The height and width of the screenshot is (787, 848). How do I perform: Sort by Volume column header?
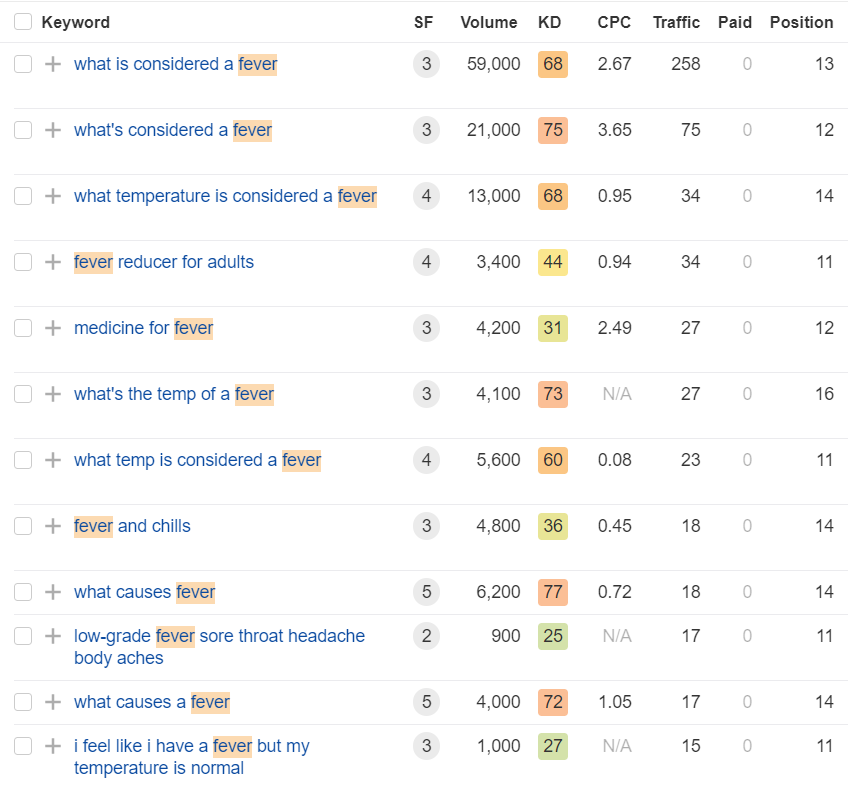coord(488,22)
